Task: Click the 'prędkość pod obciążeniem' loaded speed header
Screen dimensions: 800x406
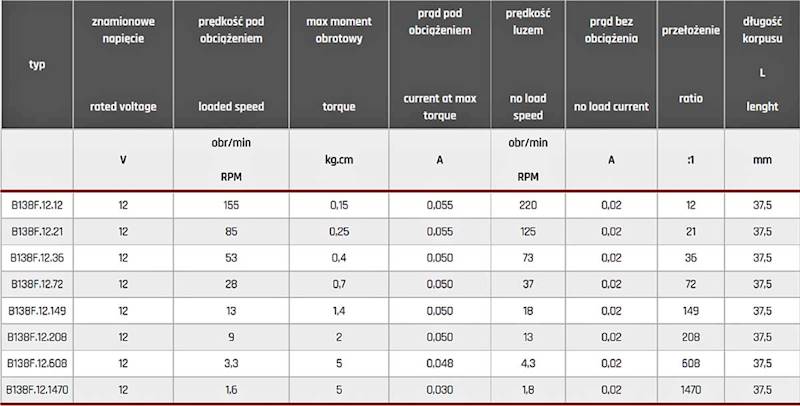Action: click(231, 64)
